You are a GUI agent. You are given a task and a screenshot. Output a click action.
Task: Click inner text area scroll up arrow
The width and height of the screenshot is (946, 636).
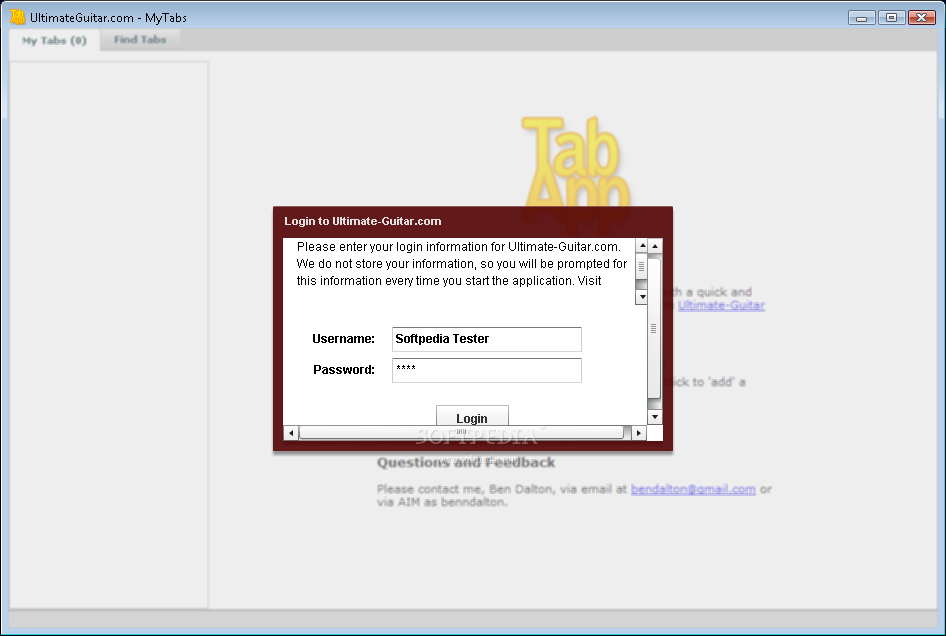[x=642, y=246]
